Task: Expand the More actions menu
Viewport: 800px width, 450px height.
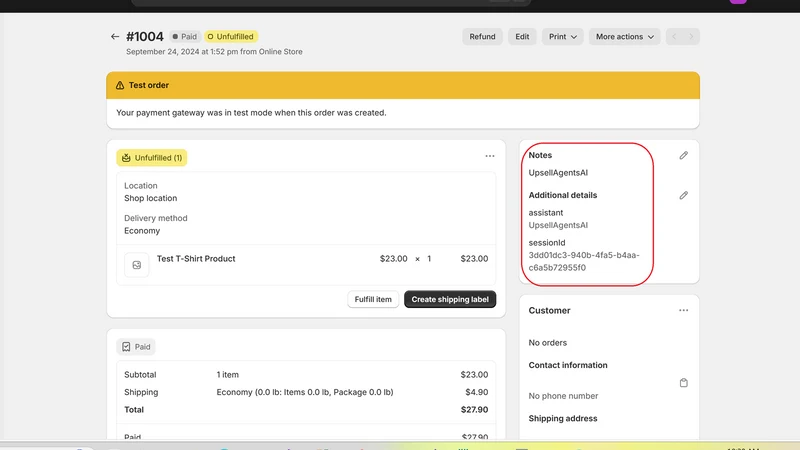Action: coord(624,37)
